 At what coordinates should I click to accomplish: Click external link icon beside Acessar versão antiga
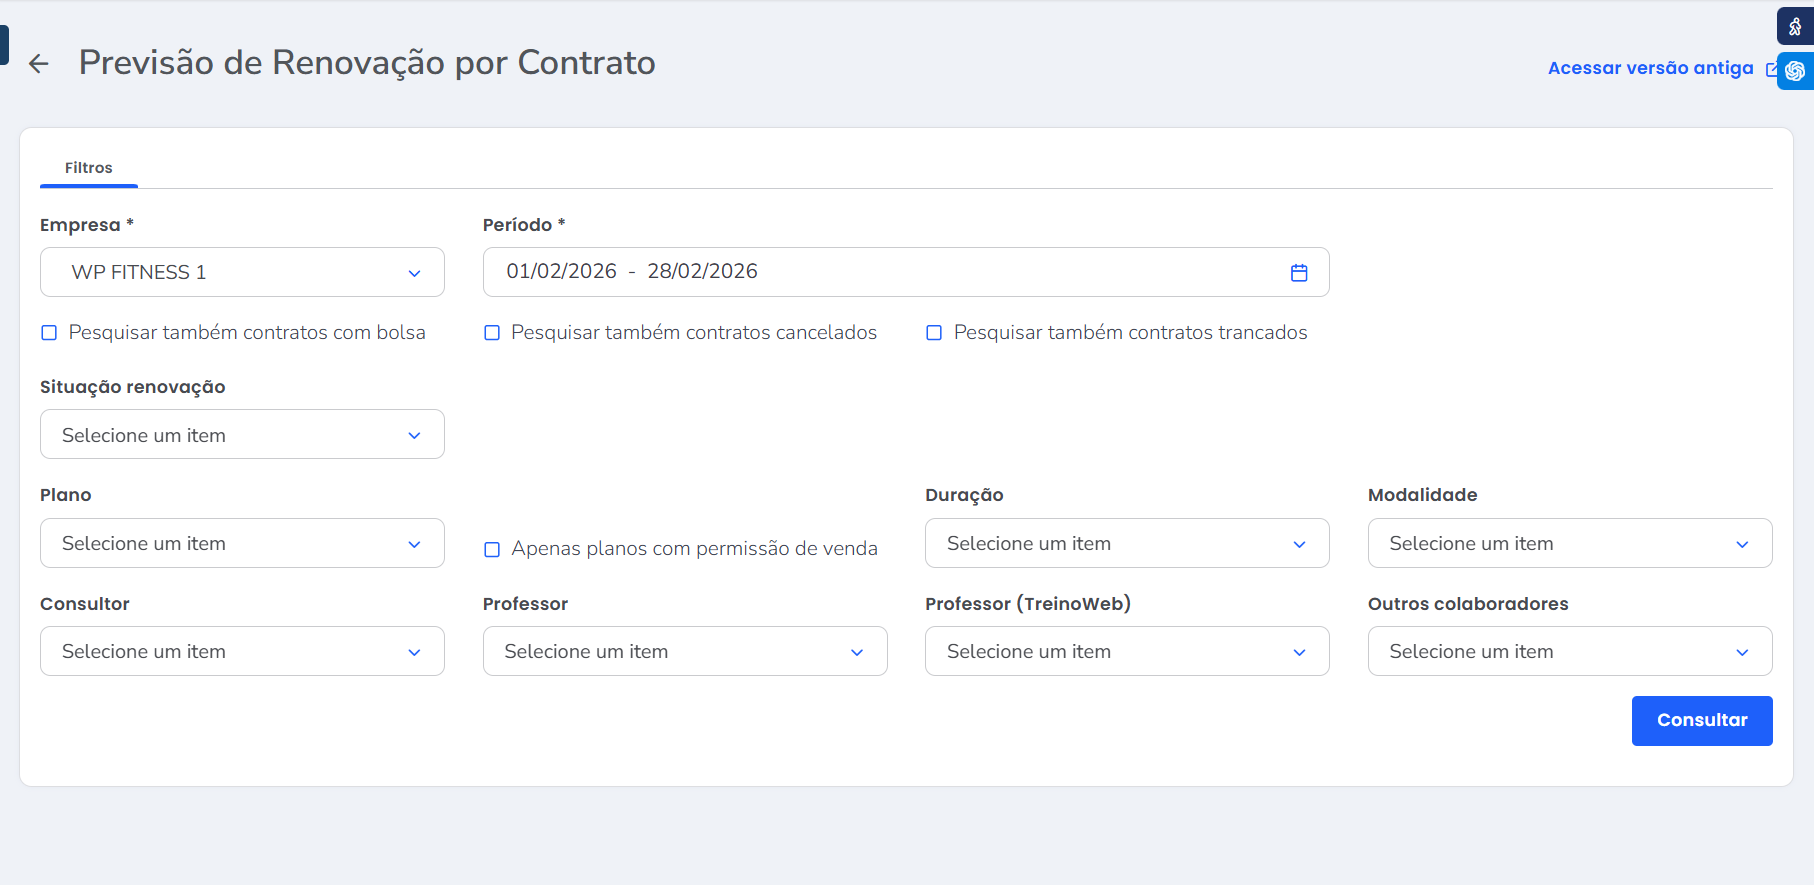[1771, 69]
